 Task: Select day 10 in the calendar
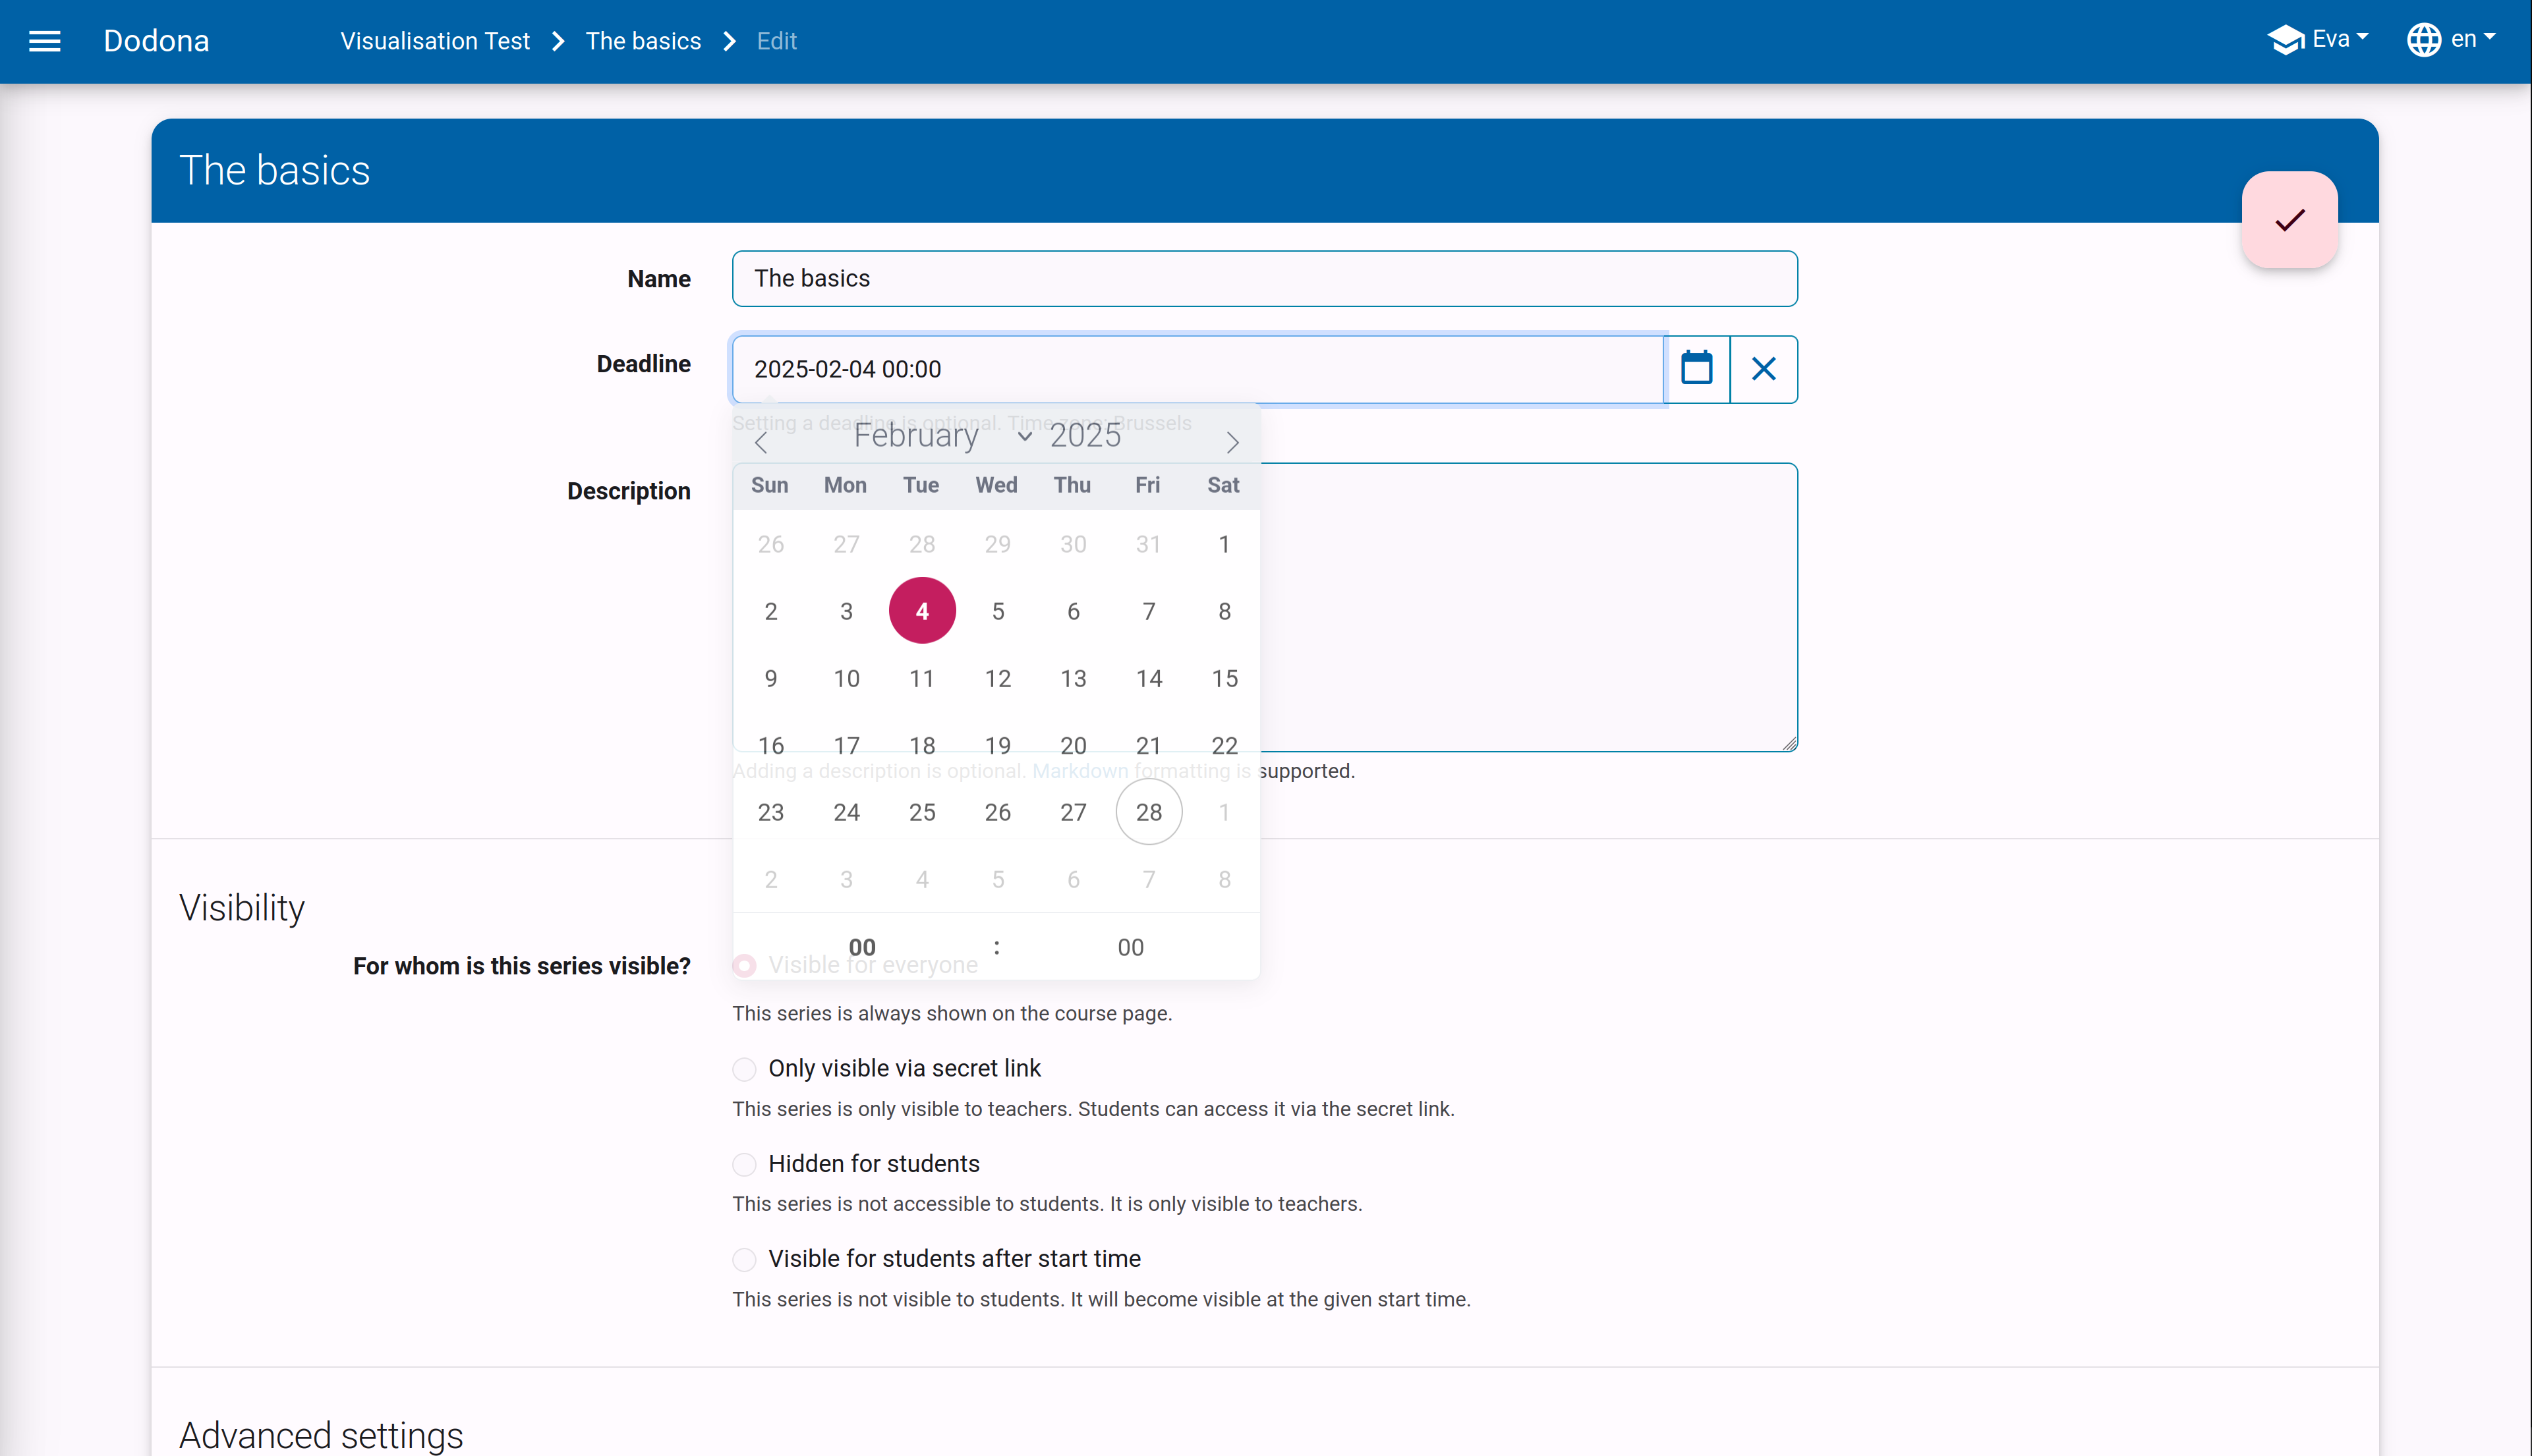click(846, 678)
